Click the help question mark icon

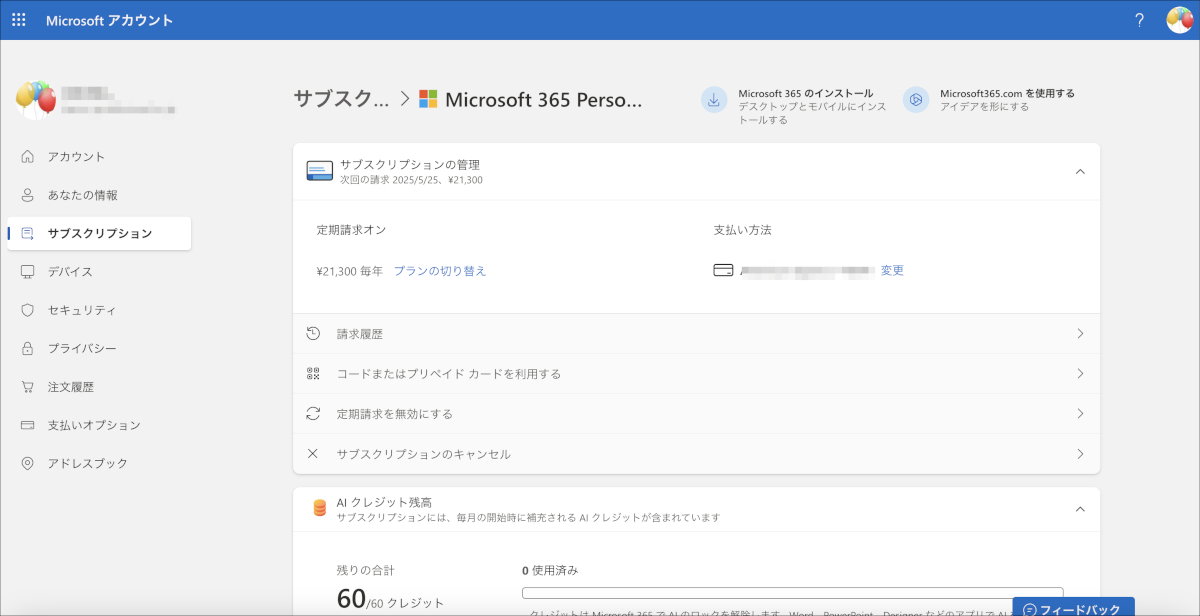tap(1139, 19)
